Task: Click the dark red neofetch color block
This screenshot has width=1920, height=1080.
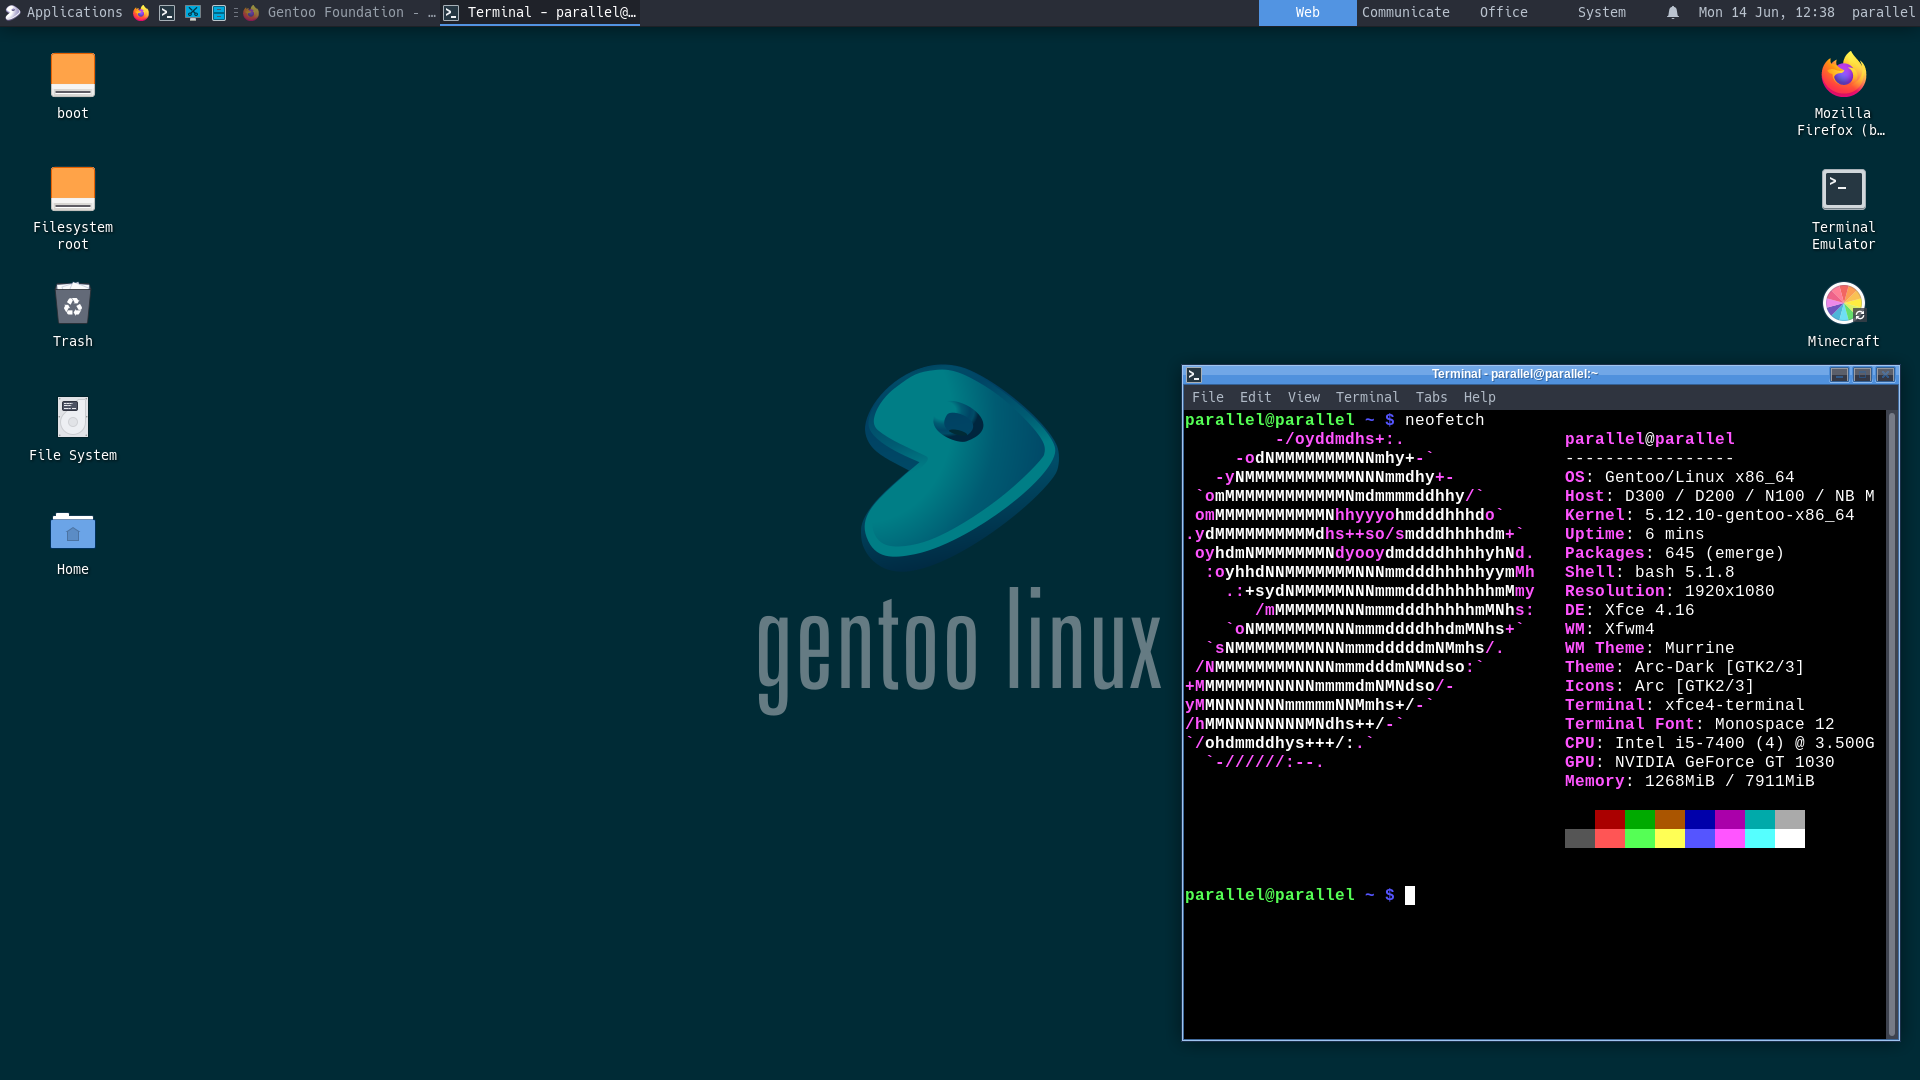Action: pyautogui.click(x=1610, y=820)
